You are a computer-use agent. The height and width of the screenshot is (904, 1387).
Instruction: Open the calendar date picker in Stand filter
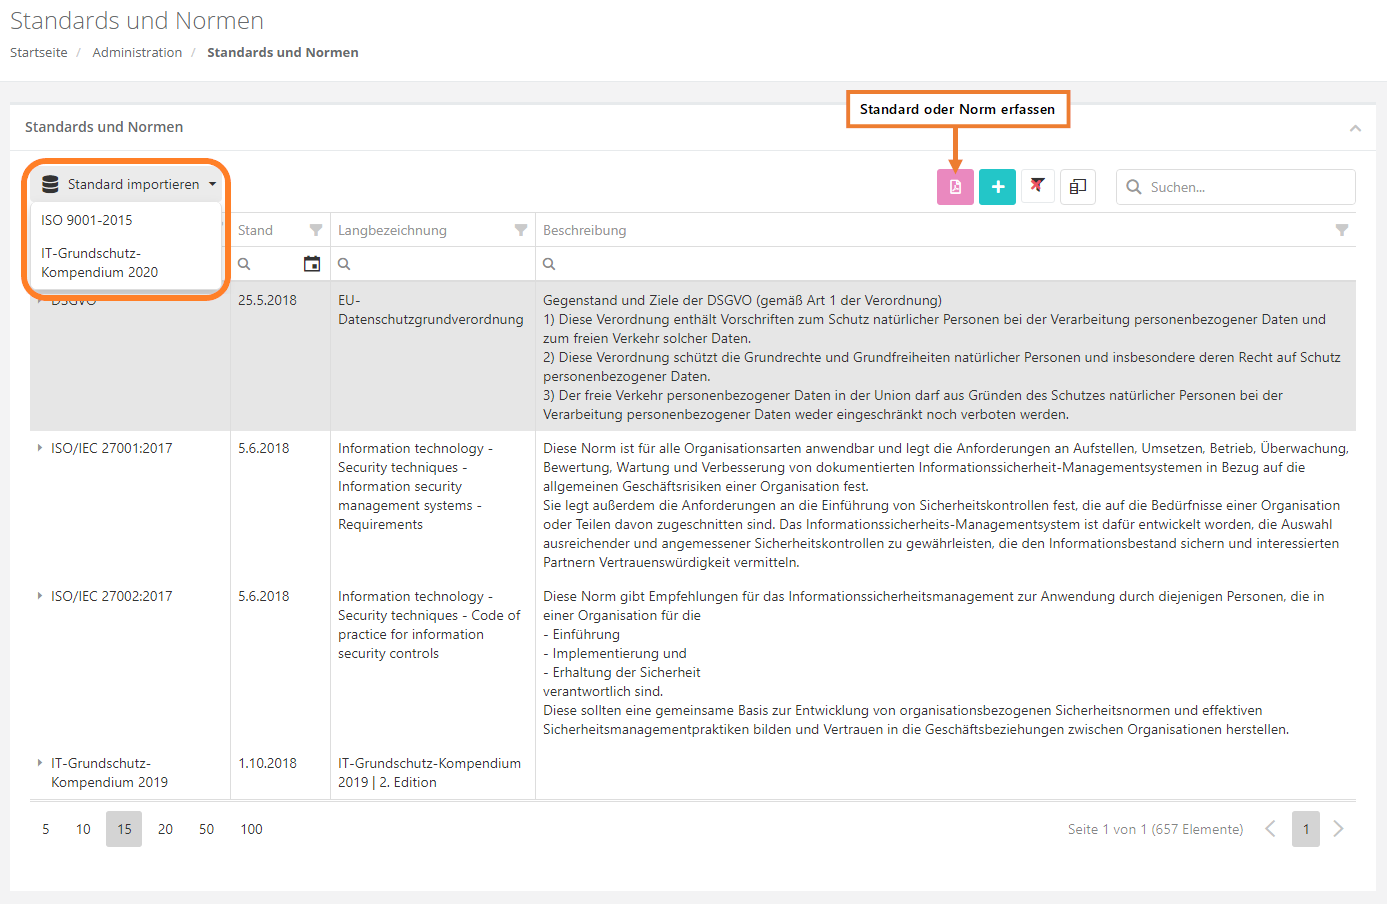[312, 264]
